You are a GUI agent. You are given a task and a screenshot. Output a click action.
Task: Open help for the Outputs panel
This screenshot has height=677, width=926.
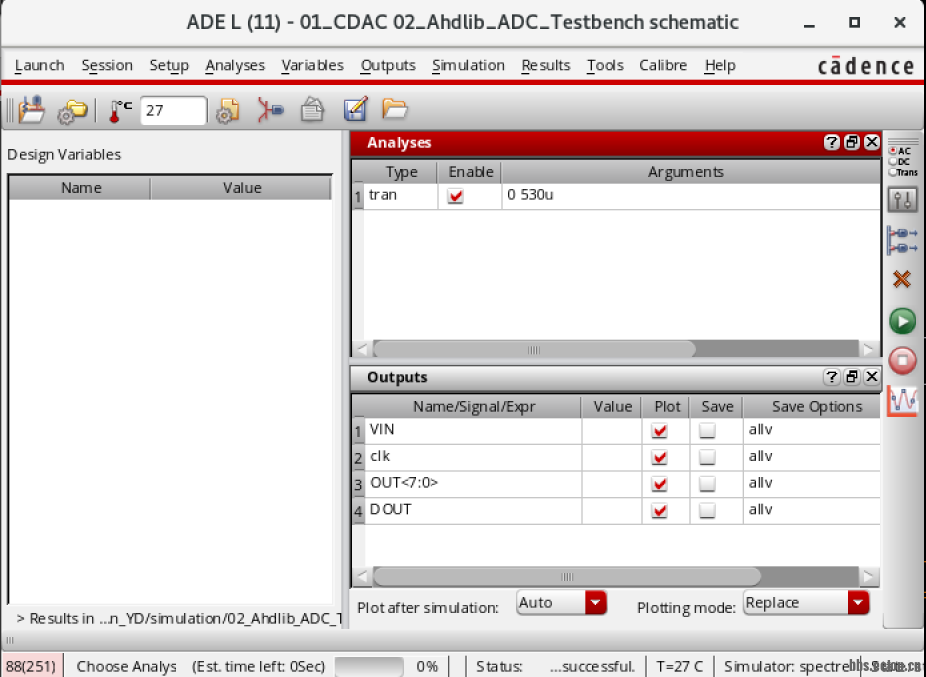(832, 377)
